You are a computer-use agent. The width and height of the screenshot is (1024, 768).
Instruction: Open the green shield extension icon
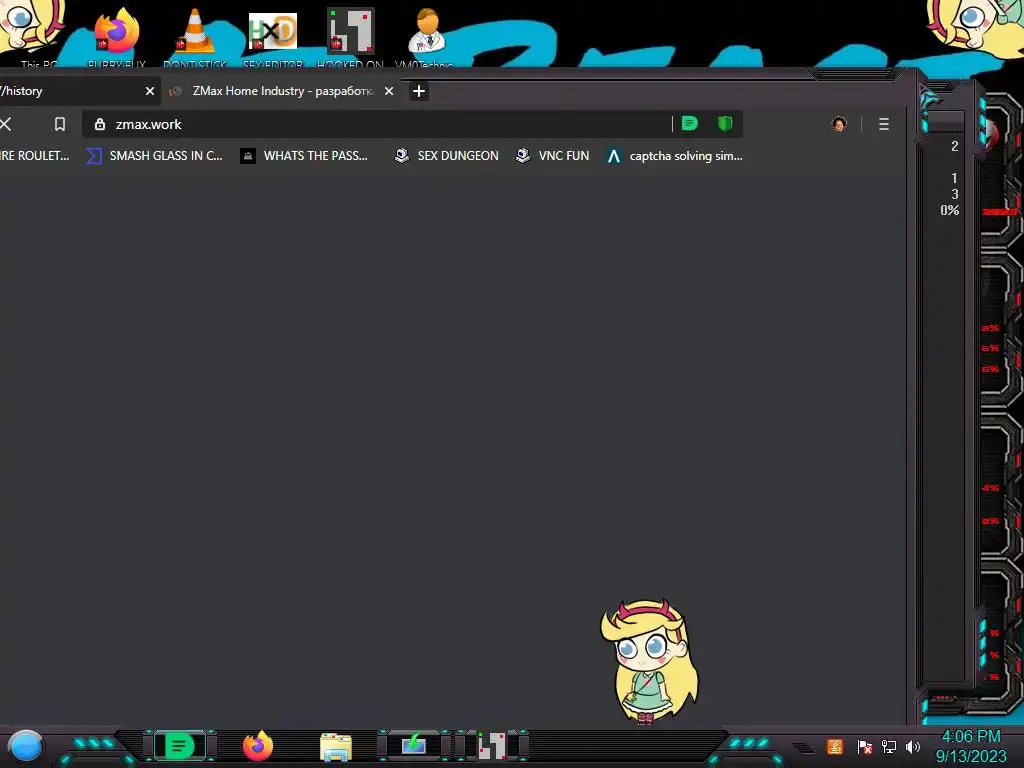[725, 123]
